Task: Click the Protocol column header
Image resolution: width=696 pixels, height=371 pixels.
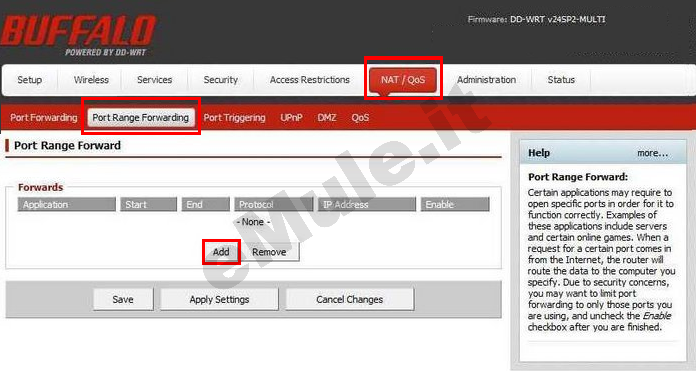Action: tap(273, 205)
